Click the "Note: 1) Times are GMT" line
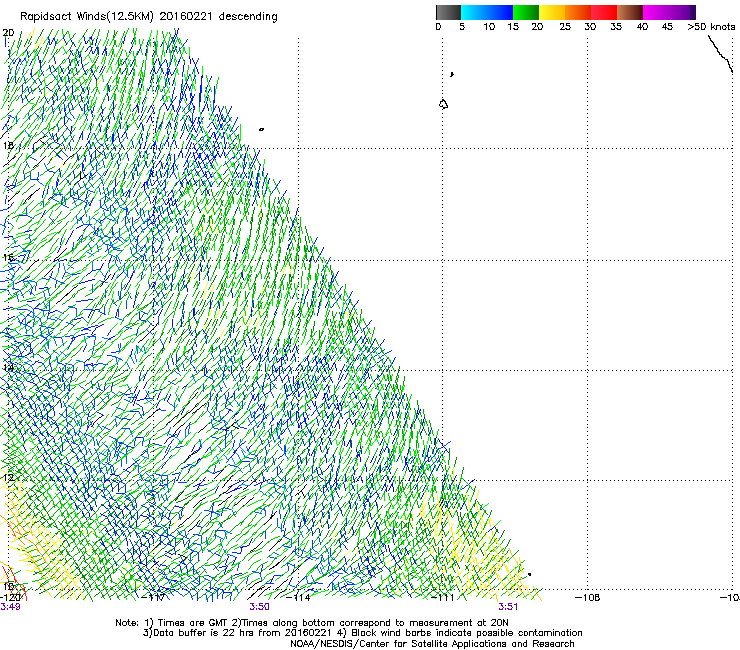The height and width of the screenshot is (650, 740). coord(312,623)
